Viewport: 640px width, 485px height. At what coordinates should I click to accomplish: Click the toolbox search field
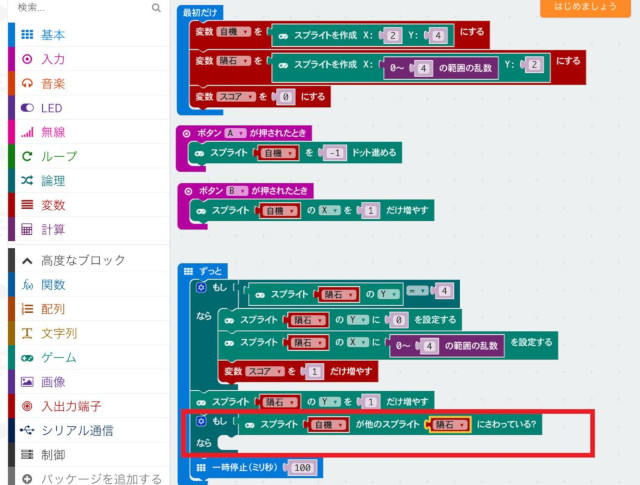coord(80,8)
